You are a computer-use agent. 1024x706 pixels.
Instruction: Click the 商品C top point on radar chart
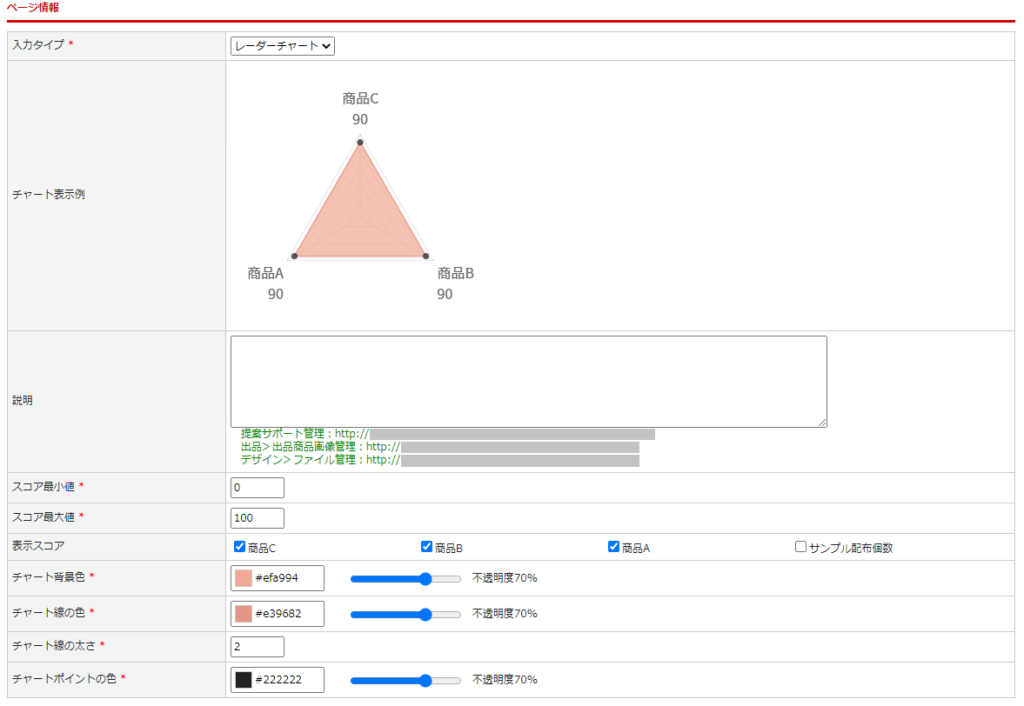(x=360, y=141)
